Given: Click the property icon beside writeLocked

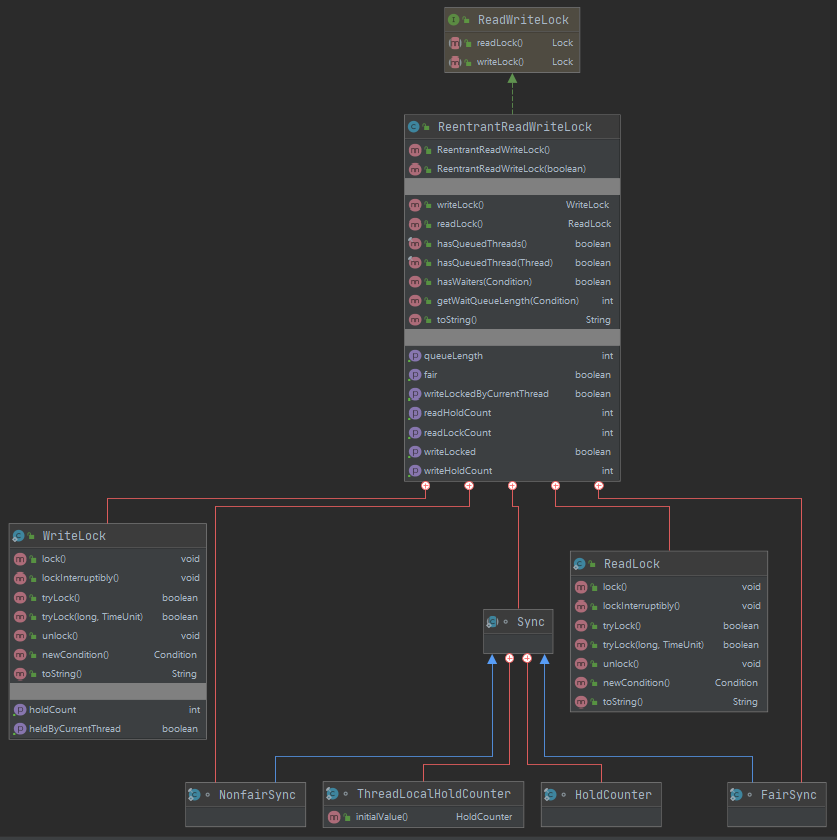Looking at the screenshot, I should [415, 452].
